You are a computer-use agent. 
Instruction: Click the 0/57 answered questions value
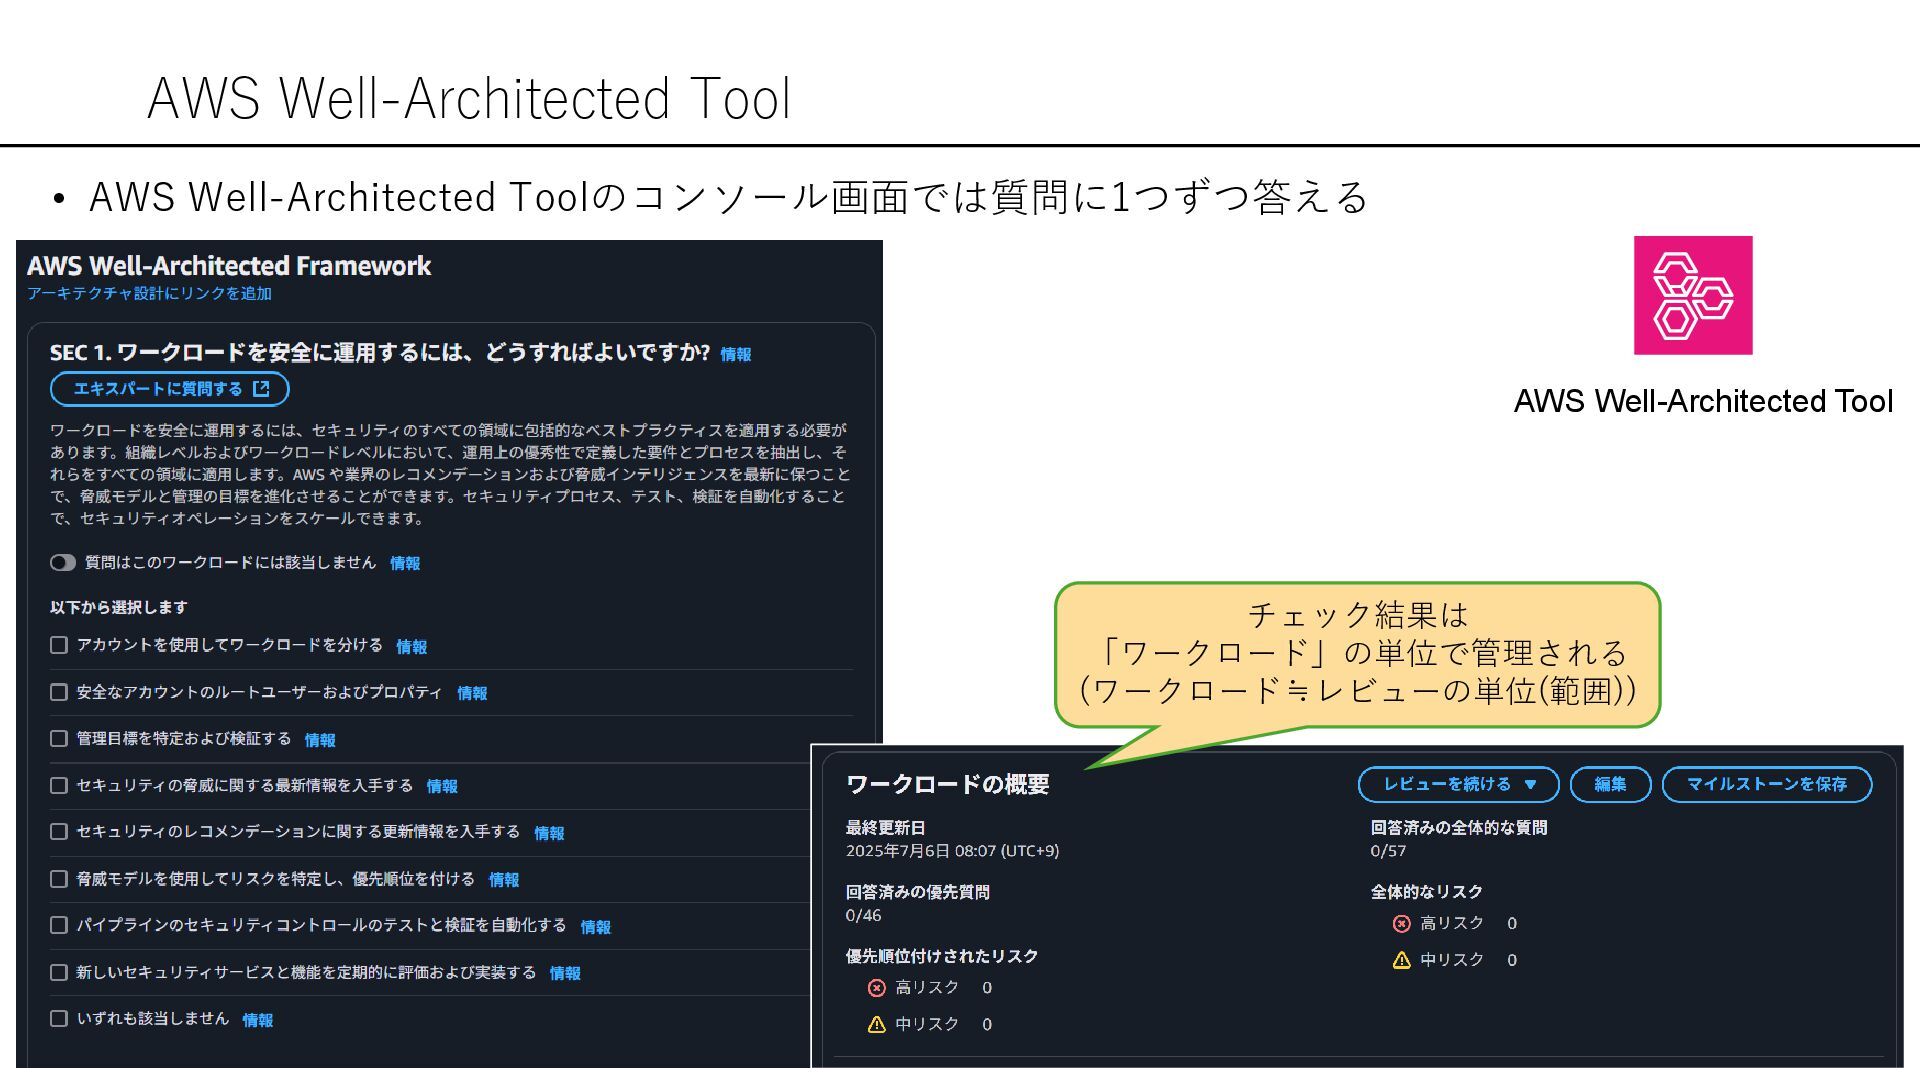(x=1388, y=851)
